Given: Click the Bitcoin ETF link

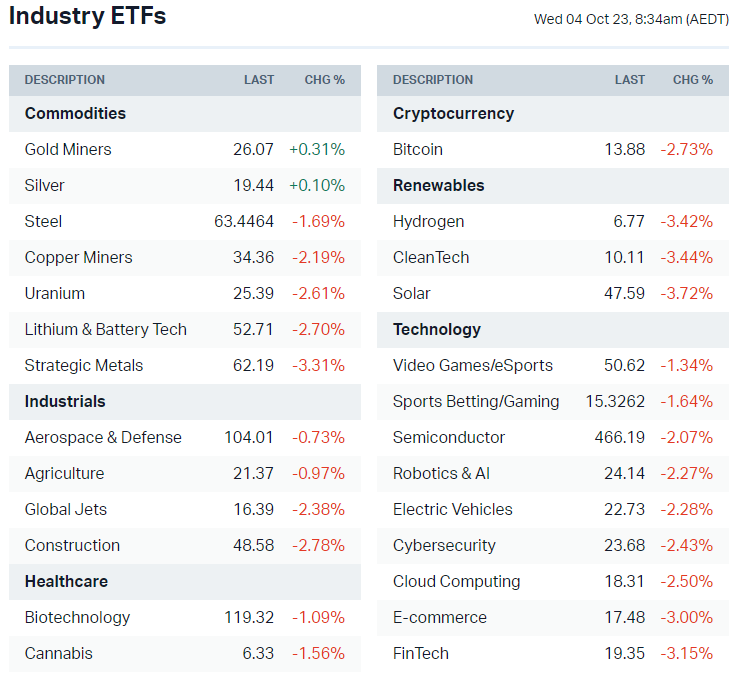Looking at the screenshot, I should click(x=418, y=149).
